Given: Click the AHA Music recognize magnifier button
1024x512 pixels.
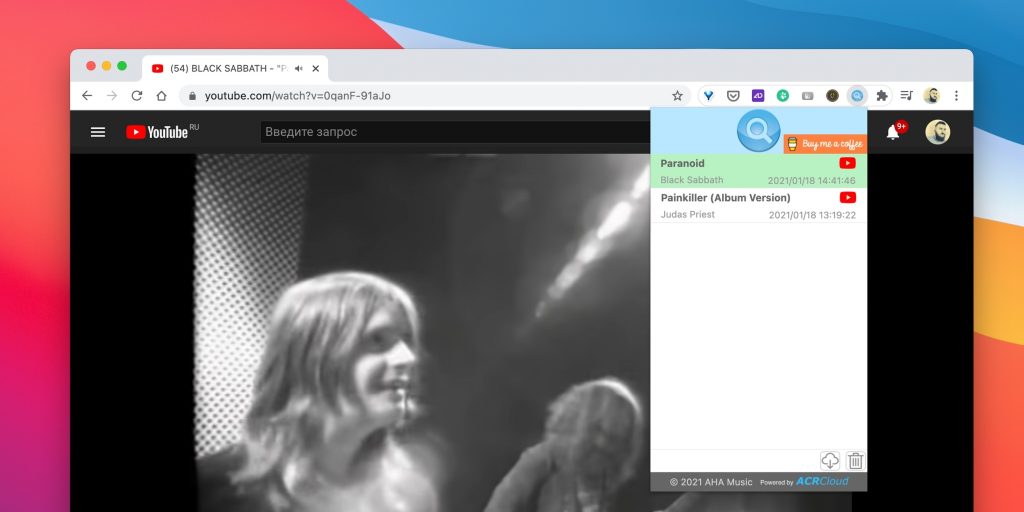Looking at the screenshot, I should (758, 131).
